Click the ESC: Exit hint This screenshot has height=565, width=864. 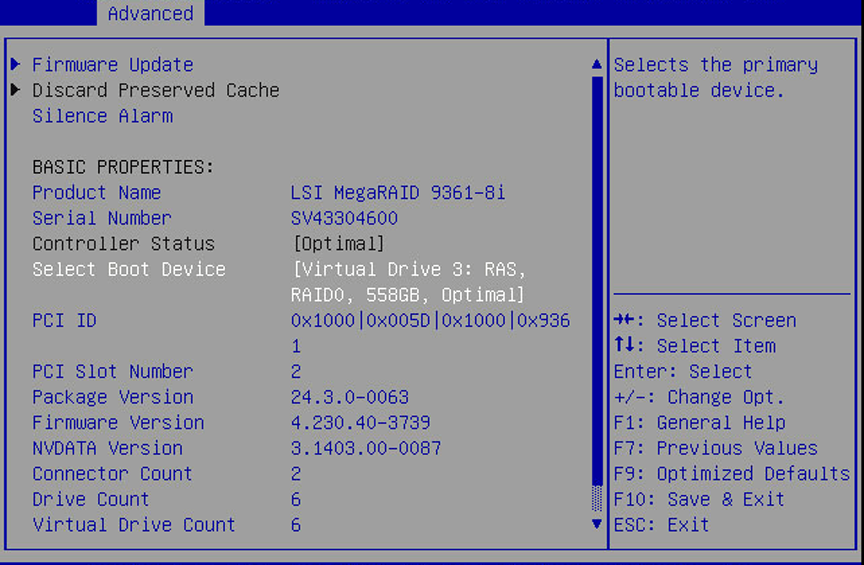(661, 524)
